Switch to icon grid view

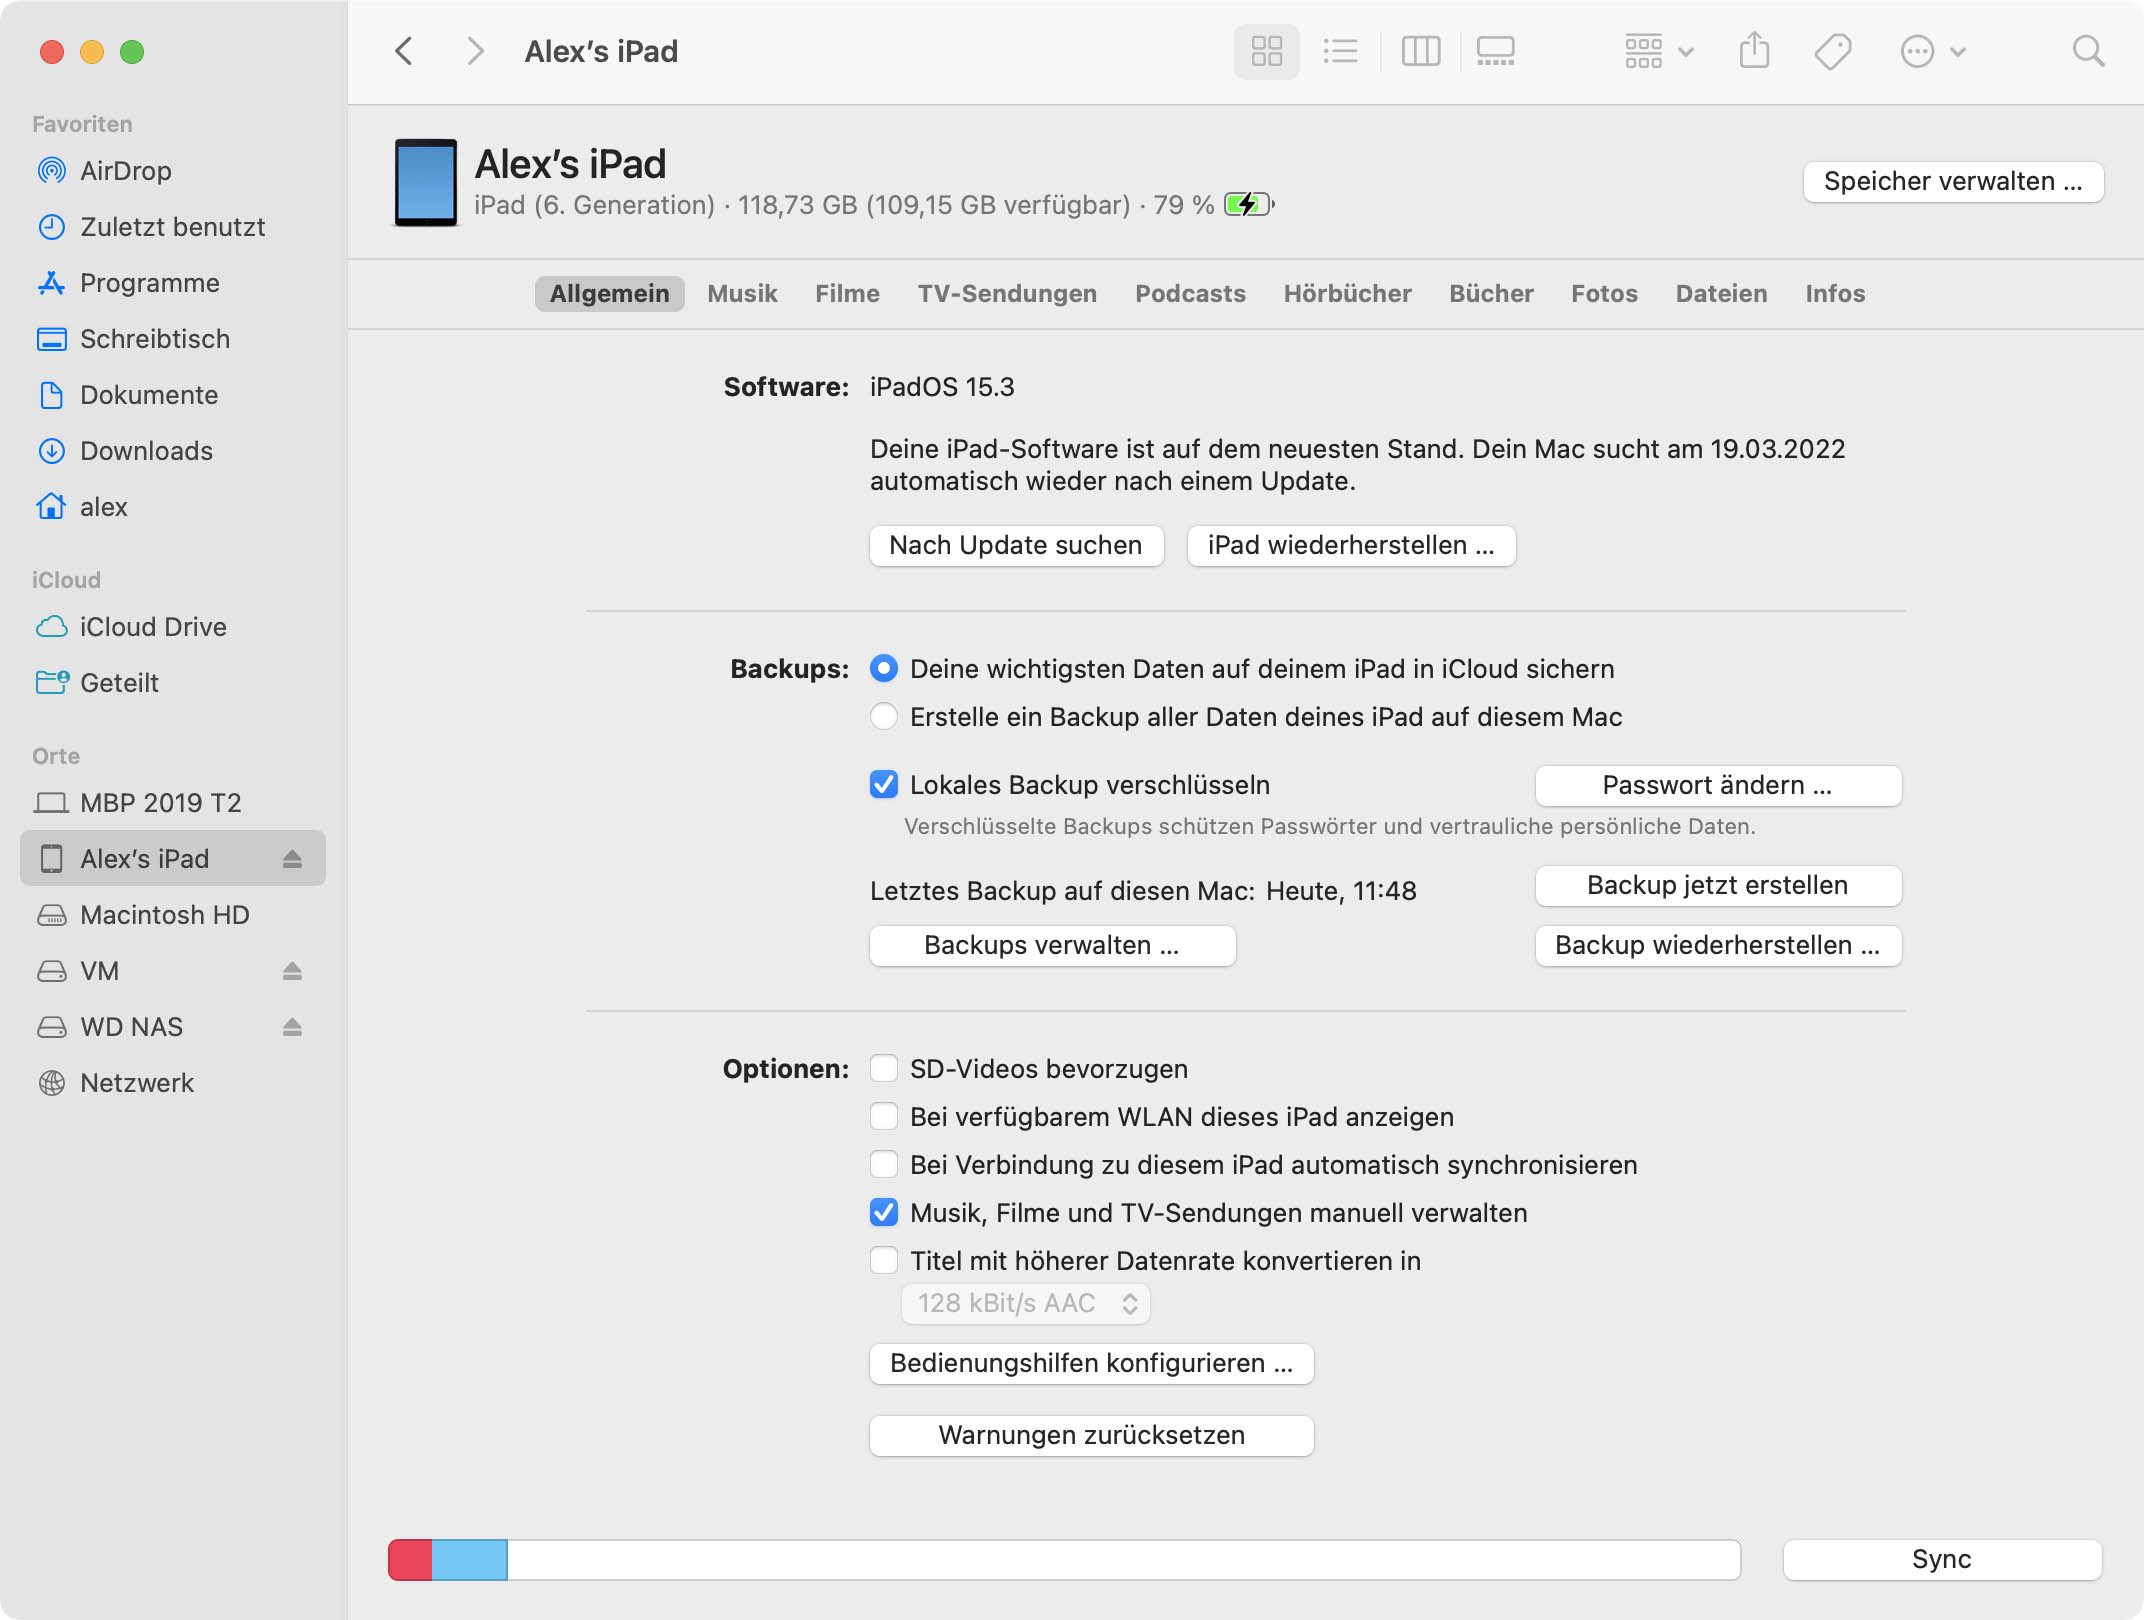(x=1266, y=51)
